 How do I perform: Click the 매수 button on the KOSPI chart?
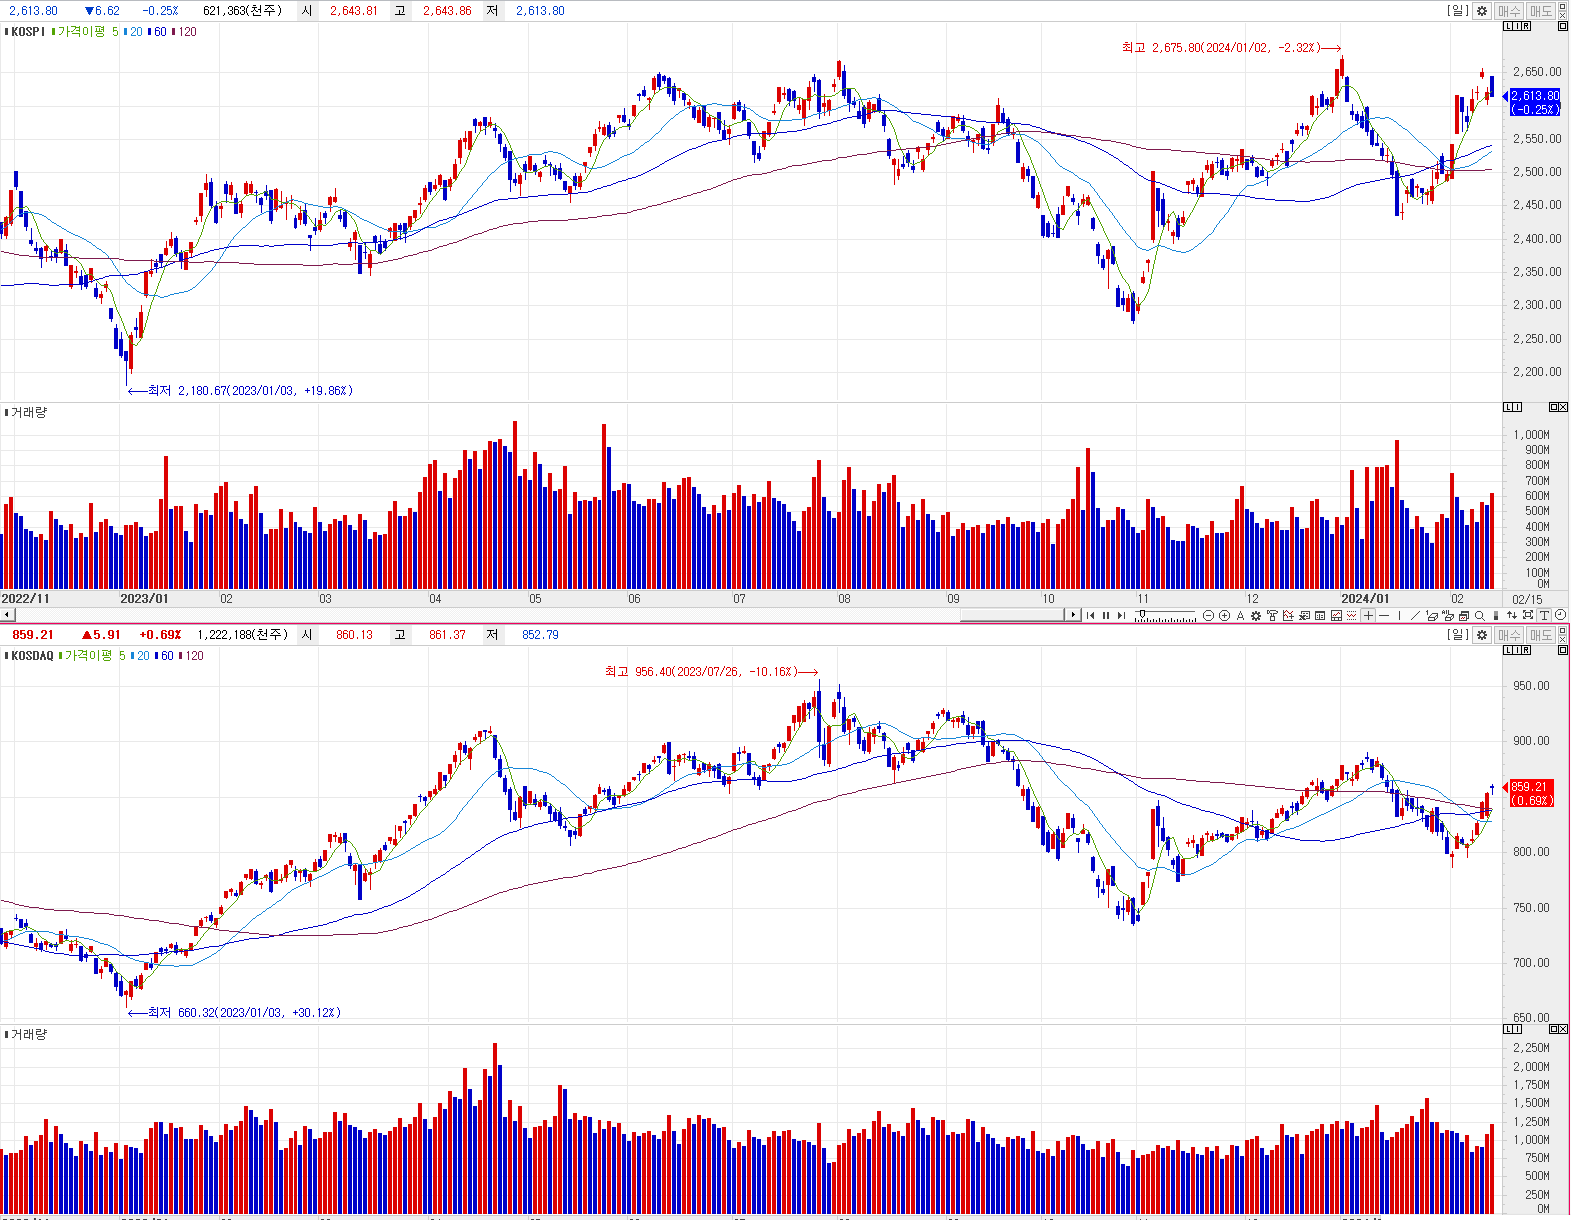pos(1509,11)
